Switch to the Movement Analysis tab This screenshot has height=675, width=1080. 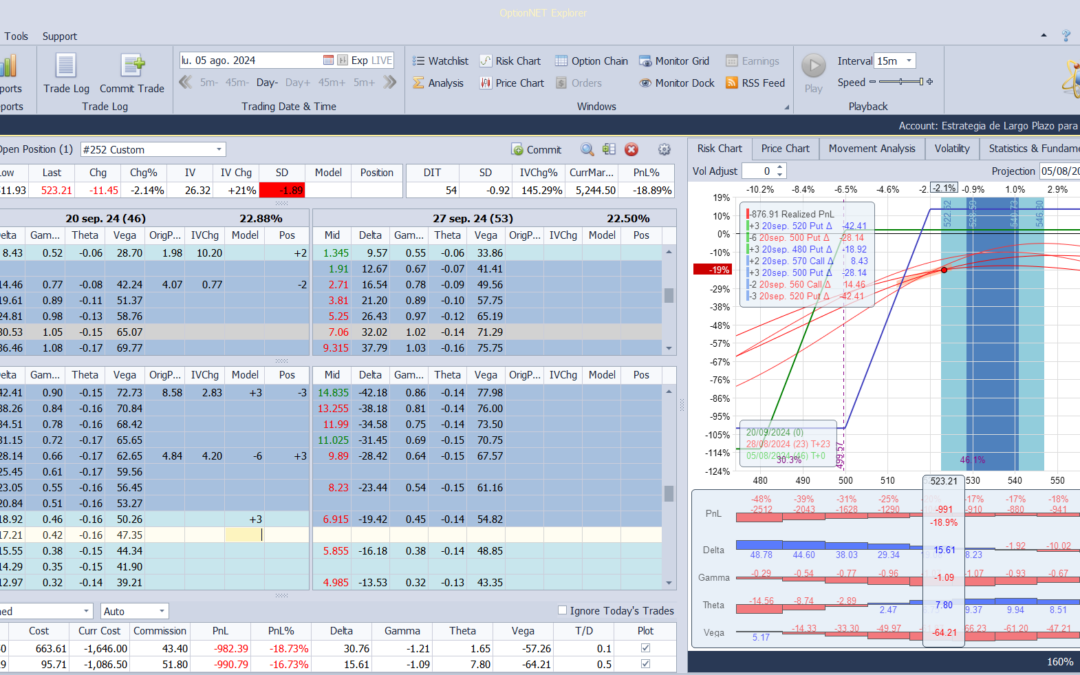872,148
